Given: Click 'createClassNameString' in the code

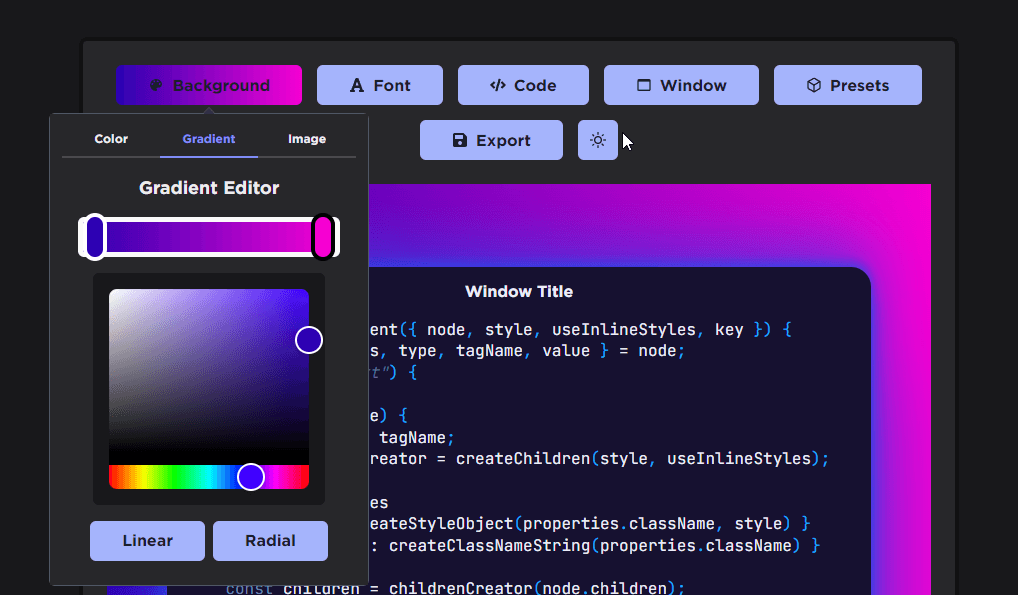Looking at the screenshot, I should pyautogui.click(x=490, y=546).
